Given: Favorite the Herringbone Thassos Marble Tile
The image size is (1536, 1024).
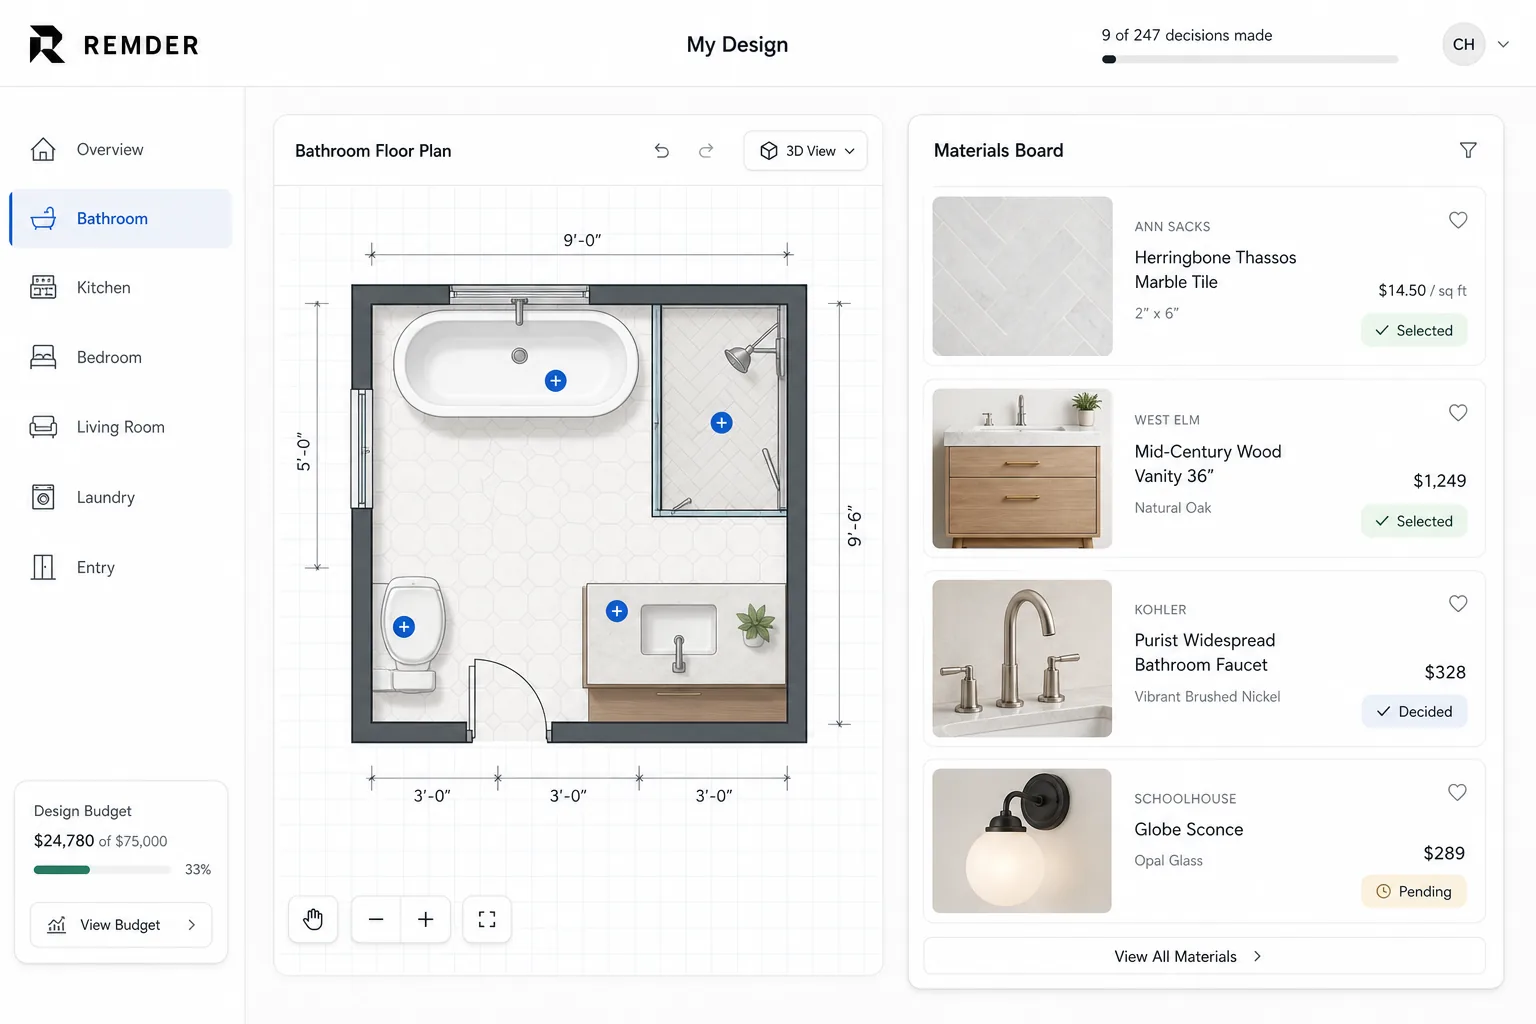Looking at the screenshot, I should pyautogui.click(x=1458, y=220).
